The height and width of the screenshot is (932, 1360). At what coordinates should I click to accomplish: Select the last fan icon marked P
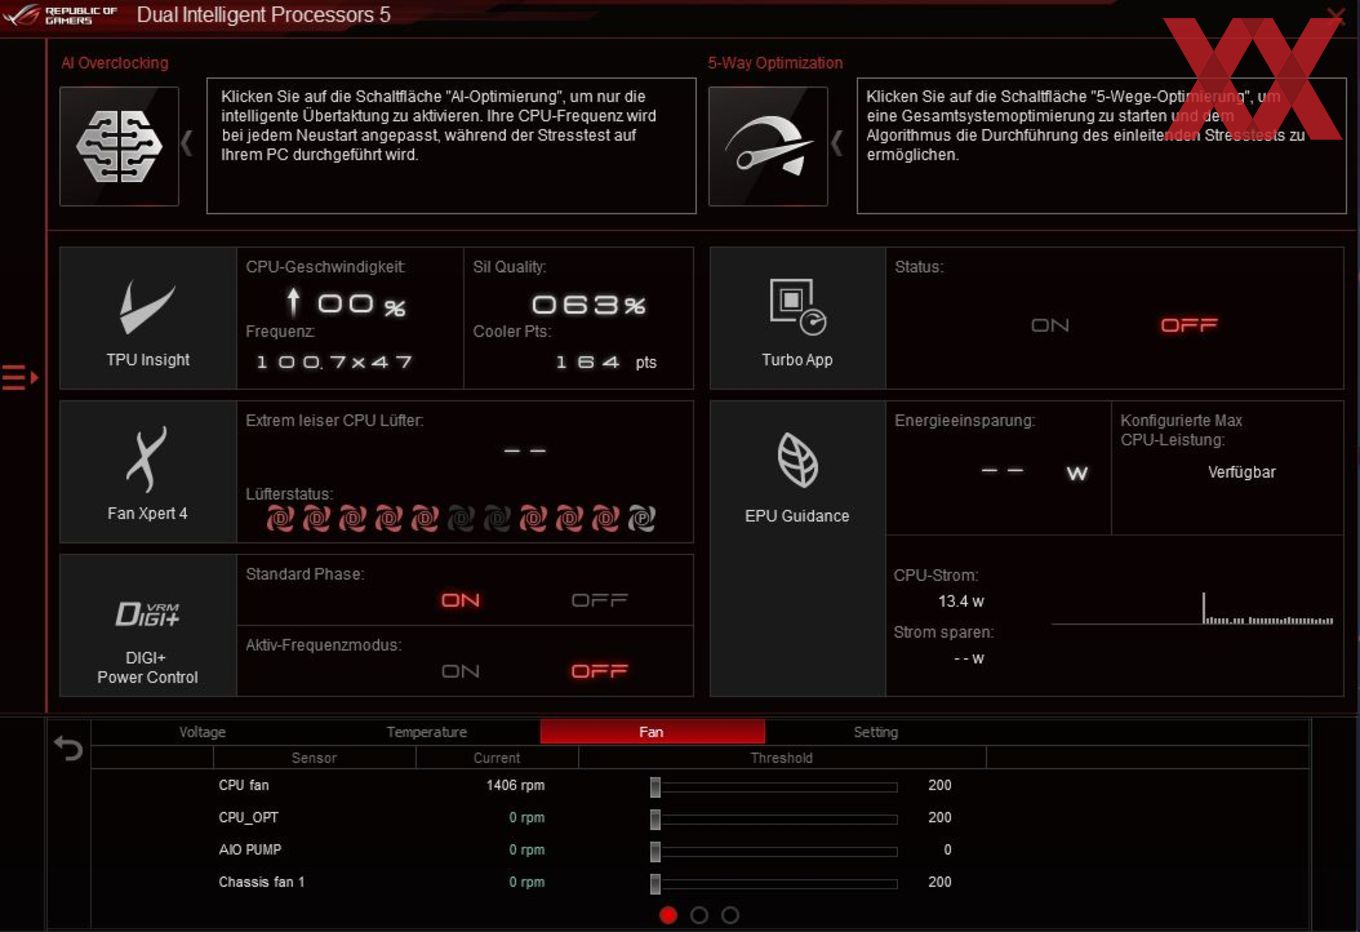[642, 518]
